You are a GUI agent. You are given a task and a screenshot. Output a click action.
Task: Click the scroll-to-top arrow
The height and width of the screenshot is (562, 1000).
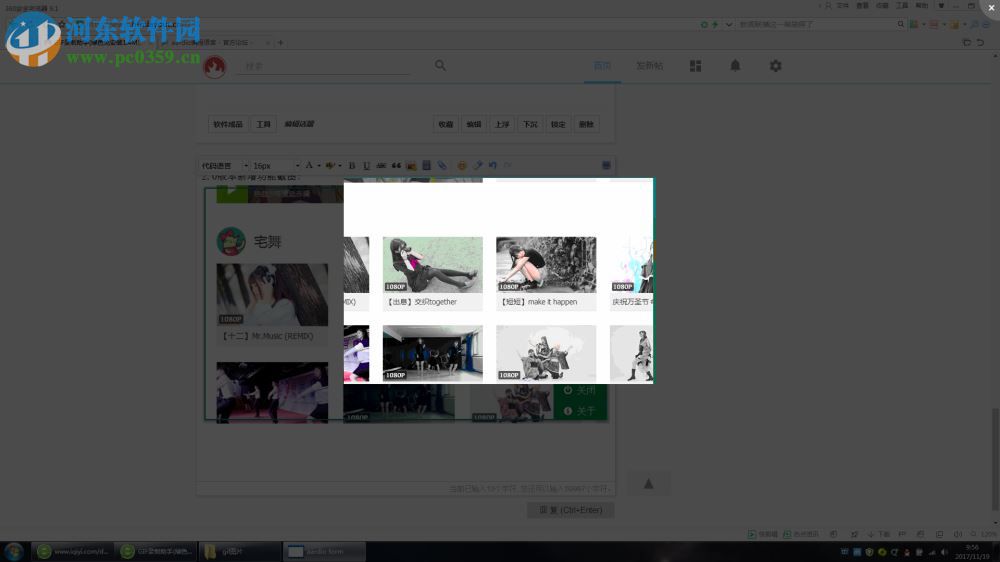(648, 484)
